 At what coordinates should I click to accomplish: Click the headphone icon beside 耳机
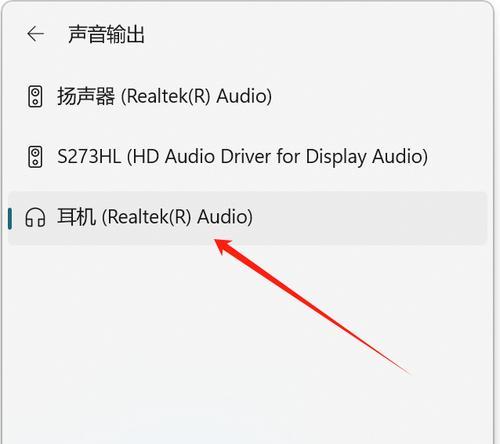[35, 217]
